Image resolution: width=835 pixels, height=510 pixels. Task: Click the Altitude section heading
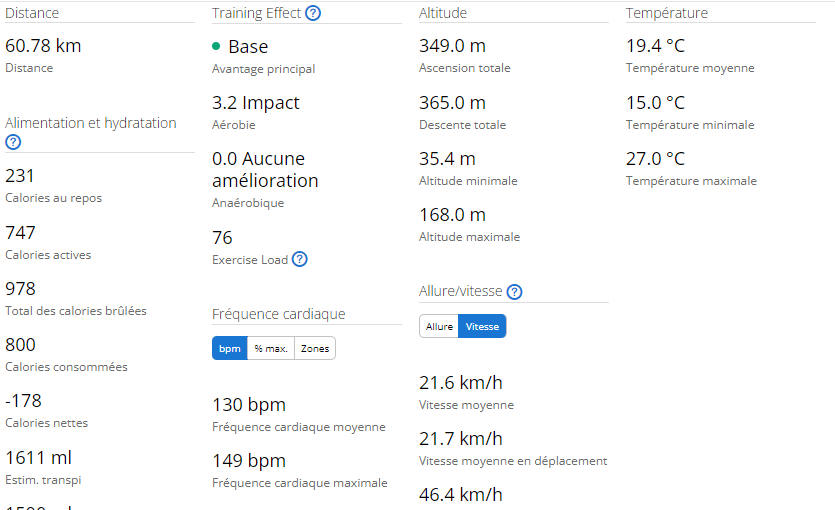pos(442,13)
